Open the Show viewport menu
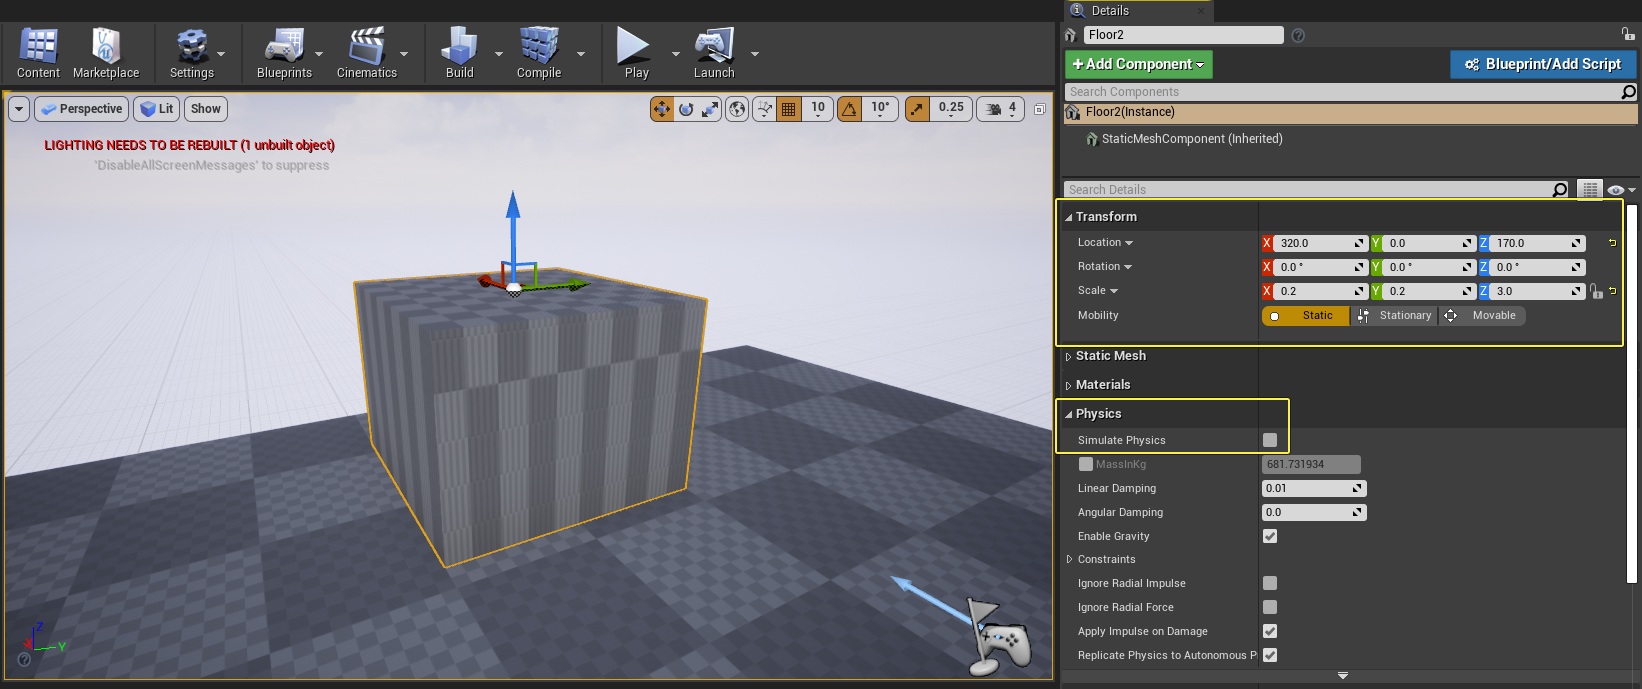Viewport: 1642px width, 689px height. [206, 109]
